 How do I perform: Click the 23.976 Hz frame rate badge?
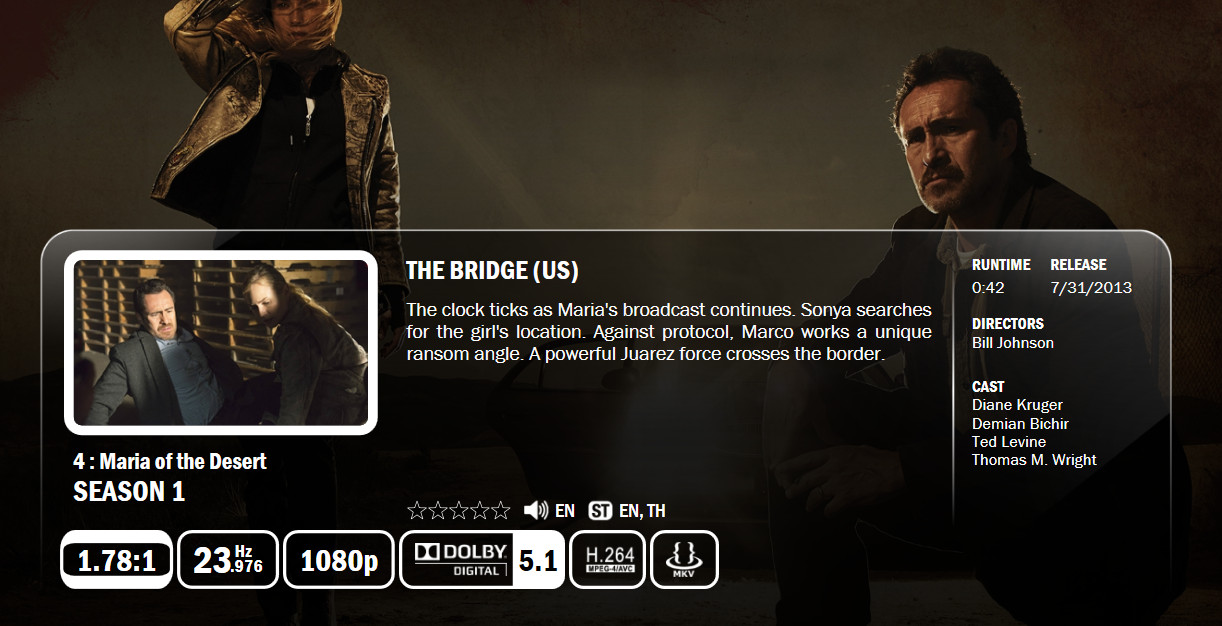click(x=228, y=560)
